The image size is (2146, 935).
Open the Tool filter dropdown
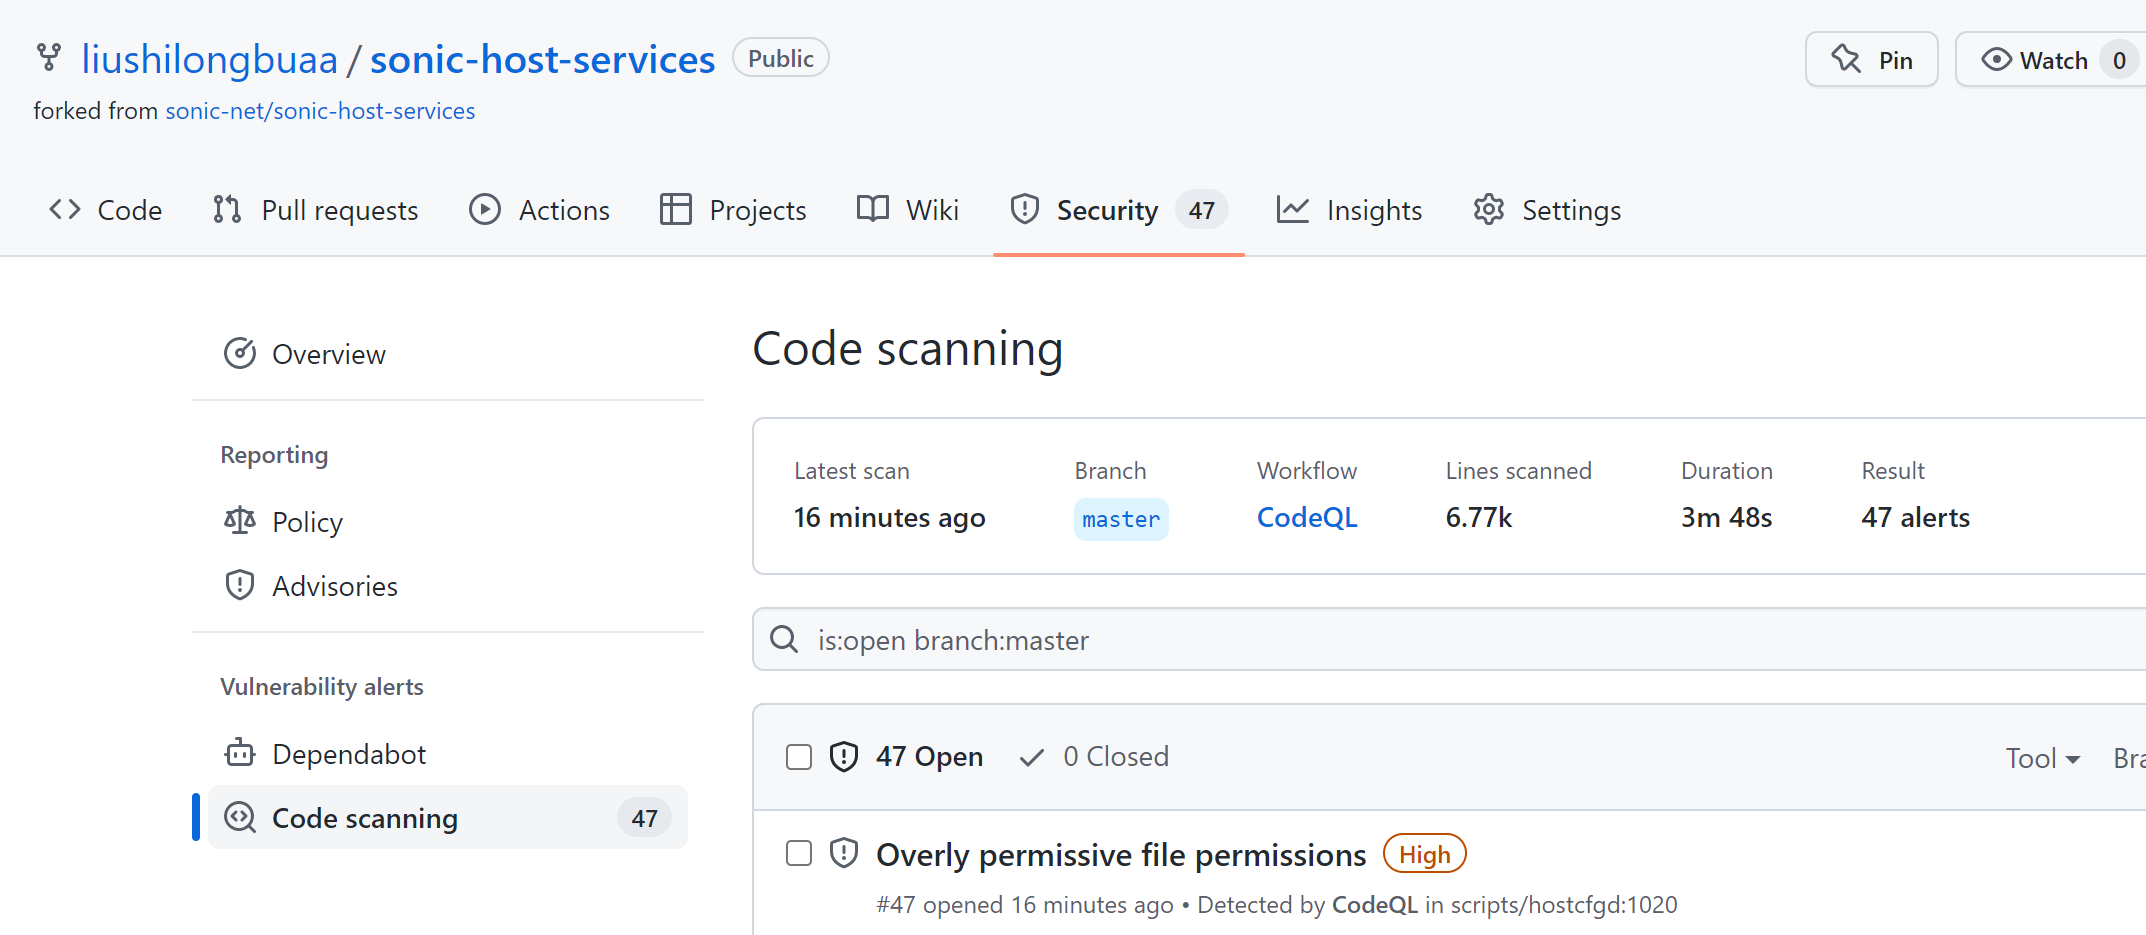[x=2041, y=757]
